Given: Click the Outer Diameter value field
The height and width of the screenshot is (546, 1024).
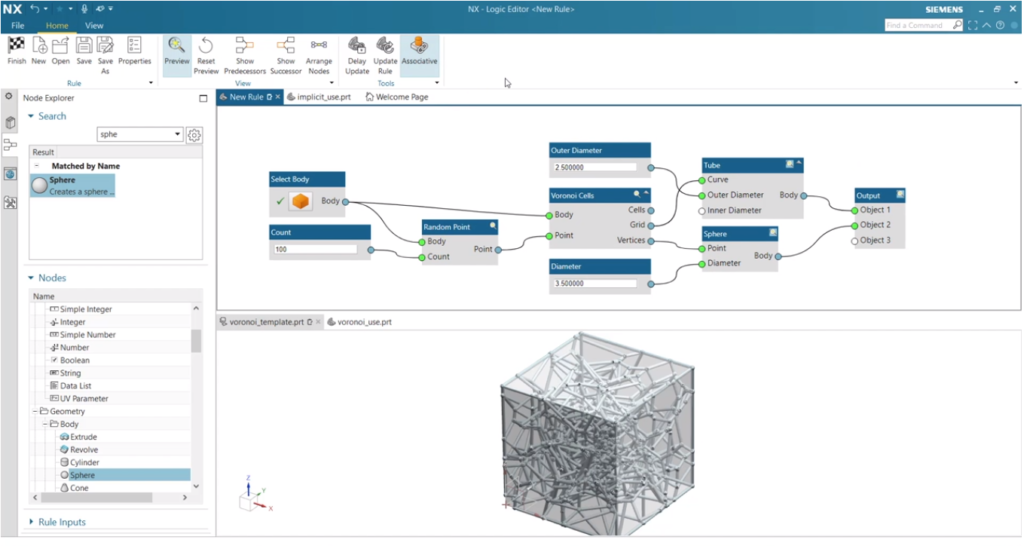Looking at the screenshot, I should pyautogui.click(x=594, y=168).
